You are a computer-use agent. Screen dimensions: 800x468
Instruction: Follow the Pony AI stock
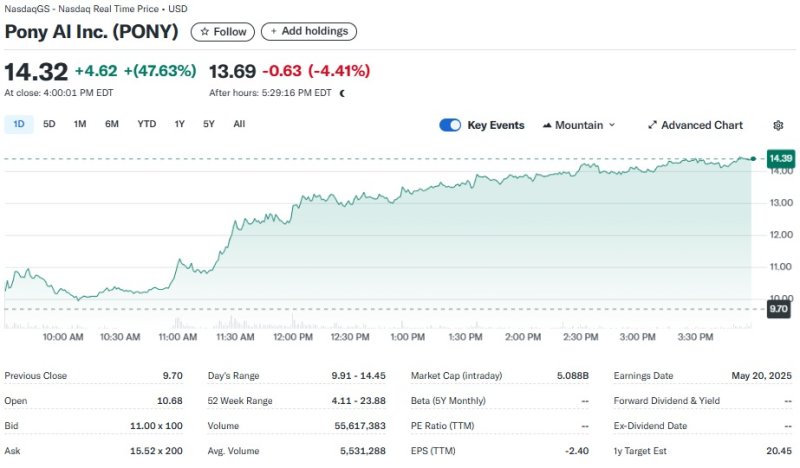(x=222, y=32)
